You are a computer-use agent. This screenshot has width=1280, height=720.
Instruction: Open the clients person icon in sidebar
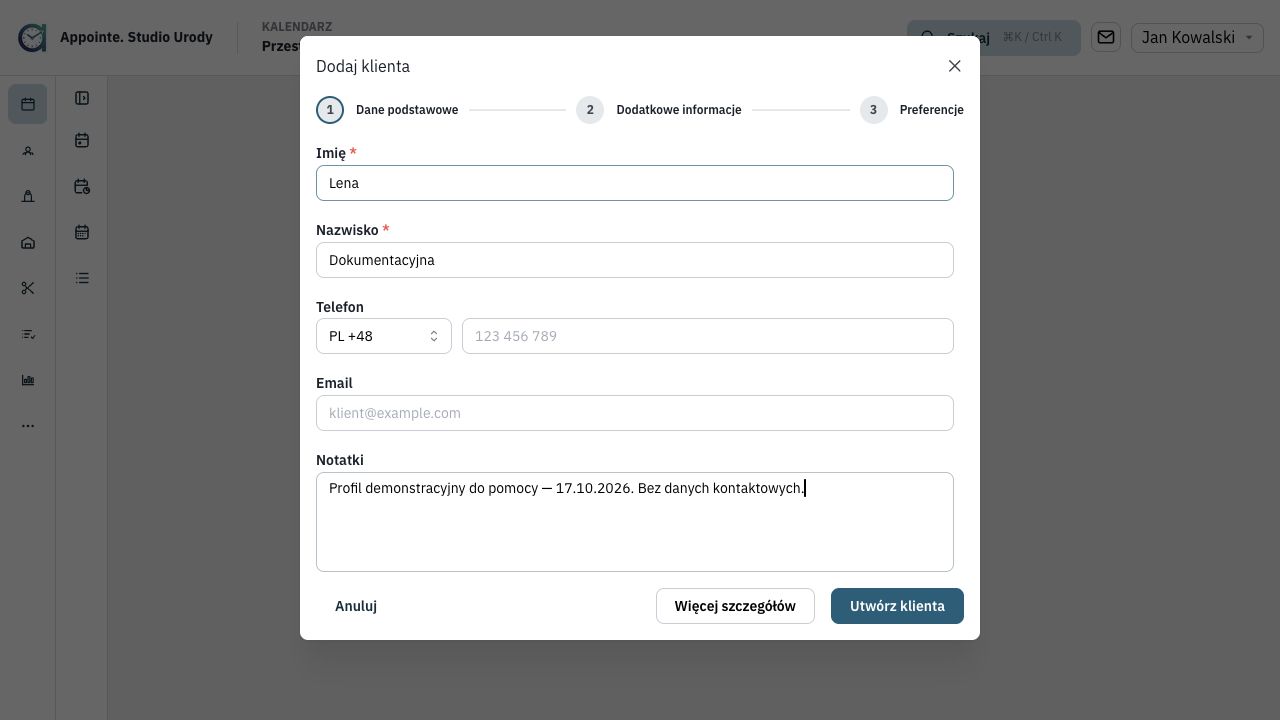28,150
